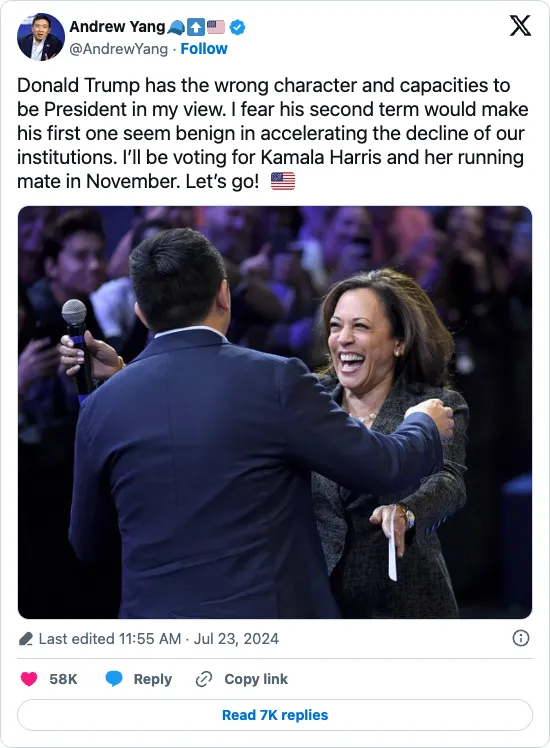Open Andrew Yang's profile avatar
Image resolution: width=550 pixels, height=748 pixels.
click(x=41, y=37)
